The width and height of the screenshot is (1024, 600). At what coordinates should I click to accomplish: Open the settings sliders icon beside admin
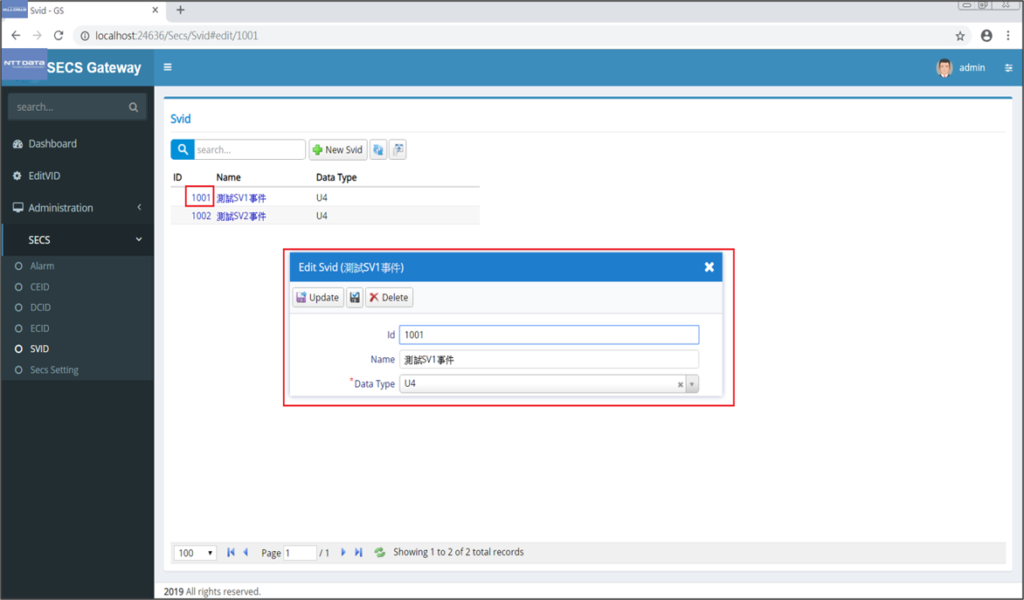tap(1008, 68)
